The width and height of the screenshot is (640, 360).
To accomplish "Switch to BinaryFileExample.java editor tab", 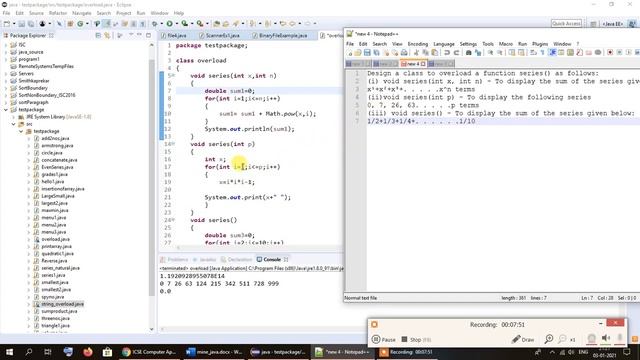I will pos(280,36).
